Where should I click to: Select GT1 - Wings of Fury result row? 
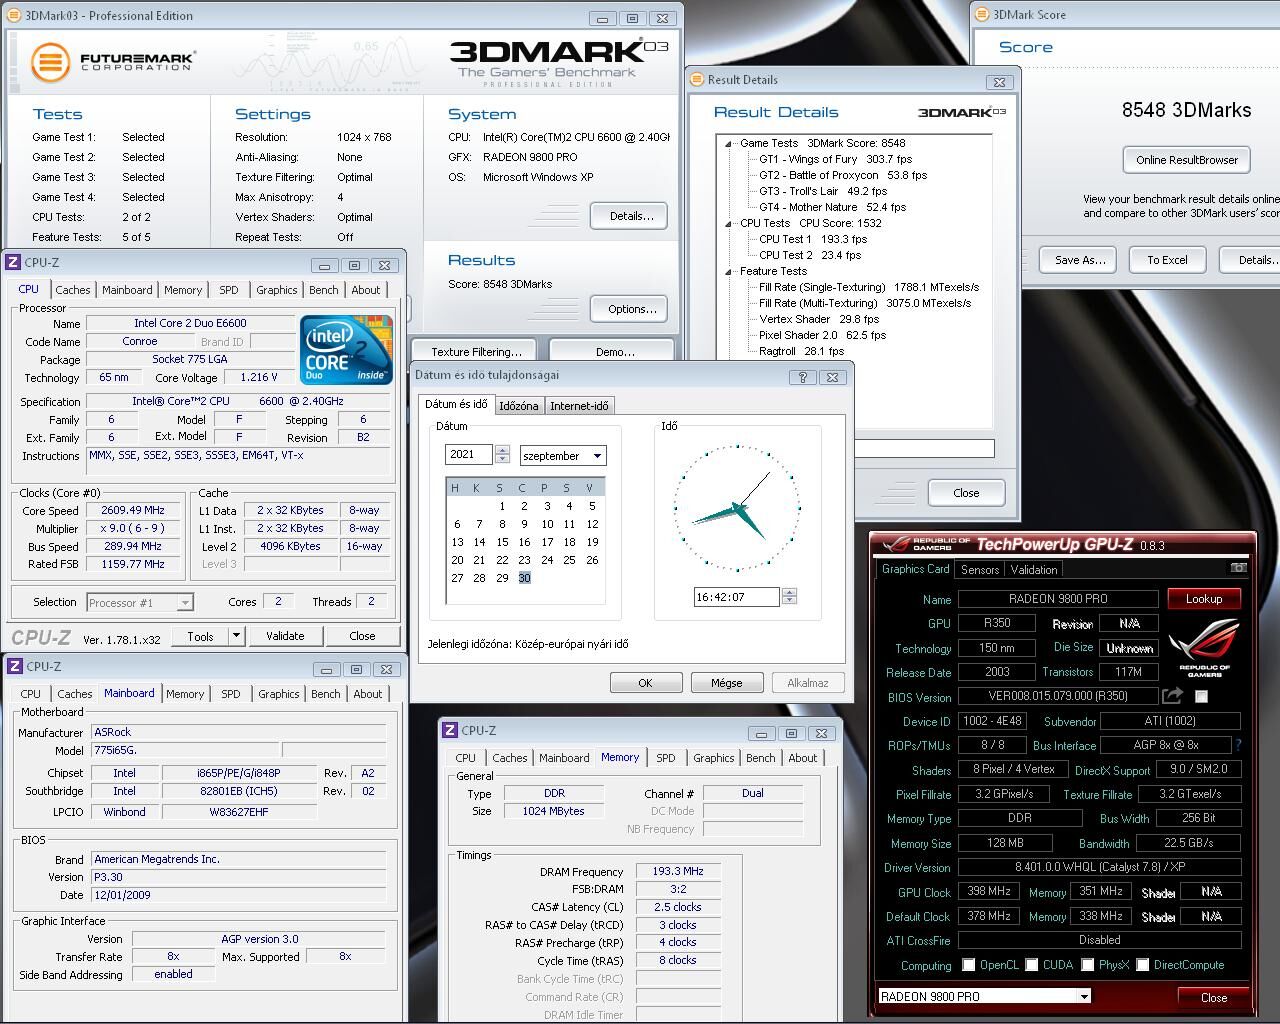point(835,159)
